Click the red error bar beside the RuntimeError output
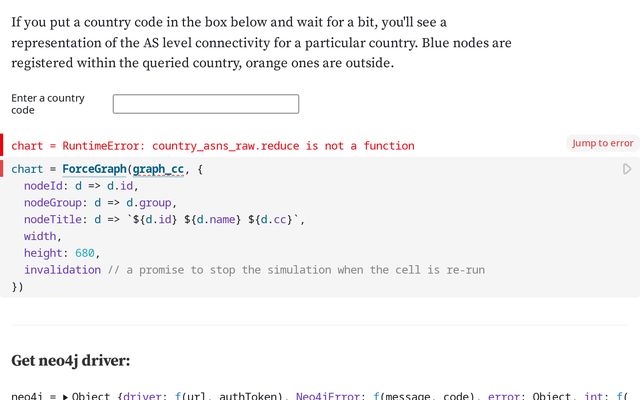This screenshot has height=400, width=640. [2, 145]
